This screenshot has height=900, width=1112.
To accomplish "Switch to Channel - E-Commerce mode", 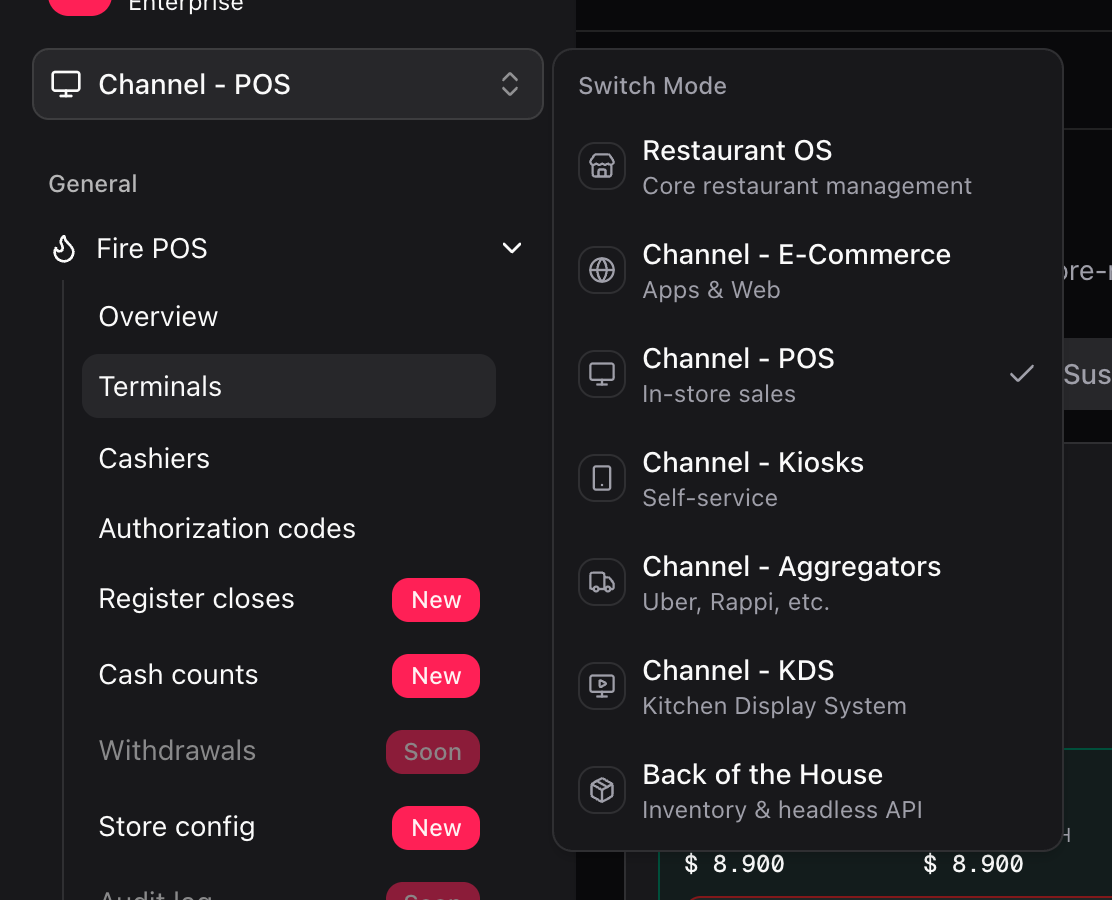I will pyautogui.click(x=808, y=271).
